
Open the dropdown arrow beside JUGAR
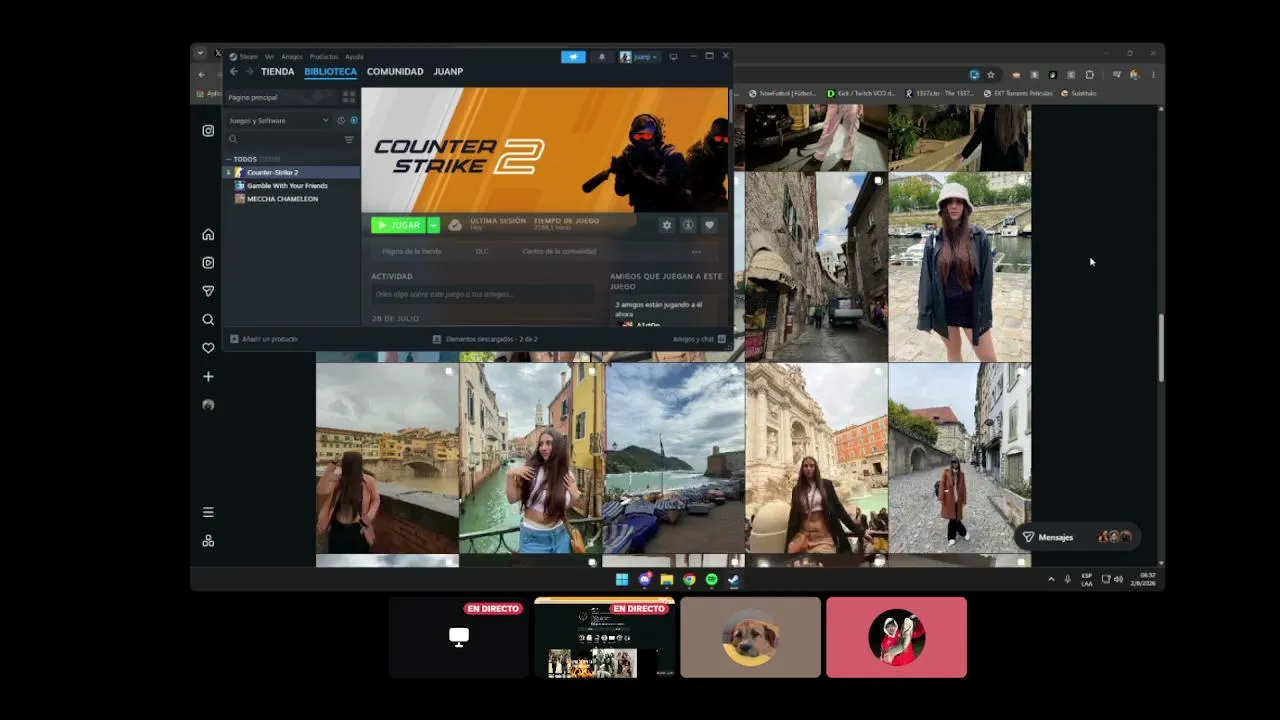click(x=434, y=225)
